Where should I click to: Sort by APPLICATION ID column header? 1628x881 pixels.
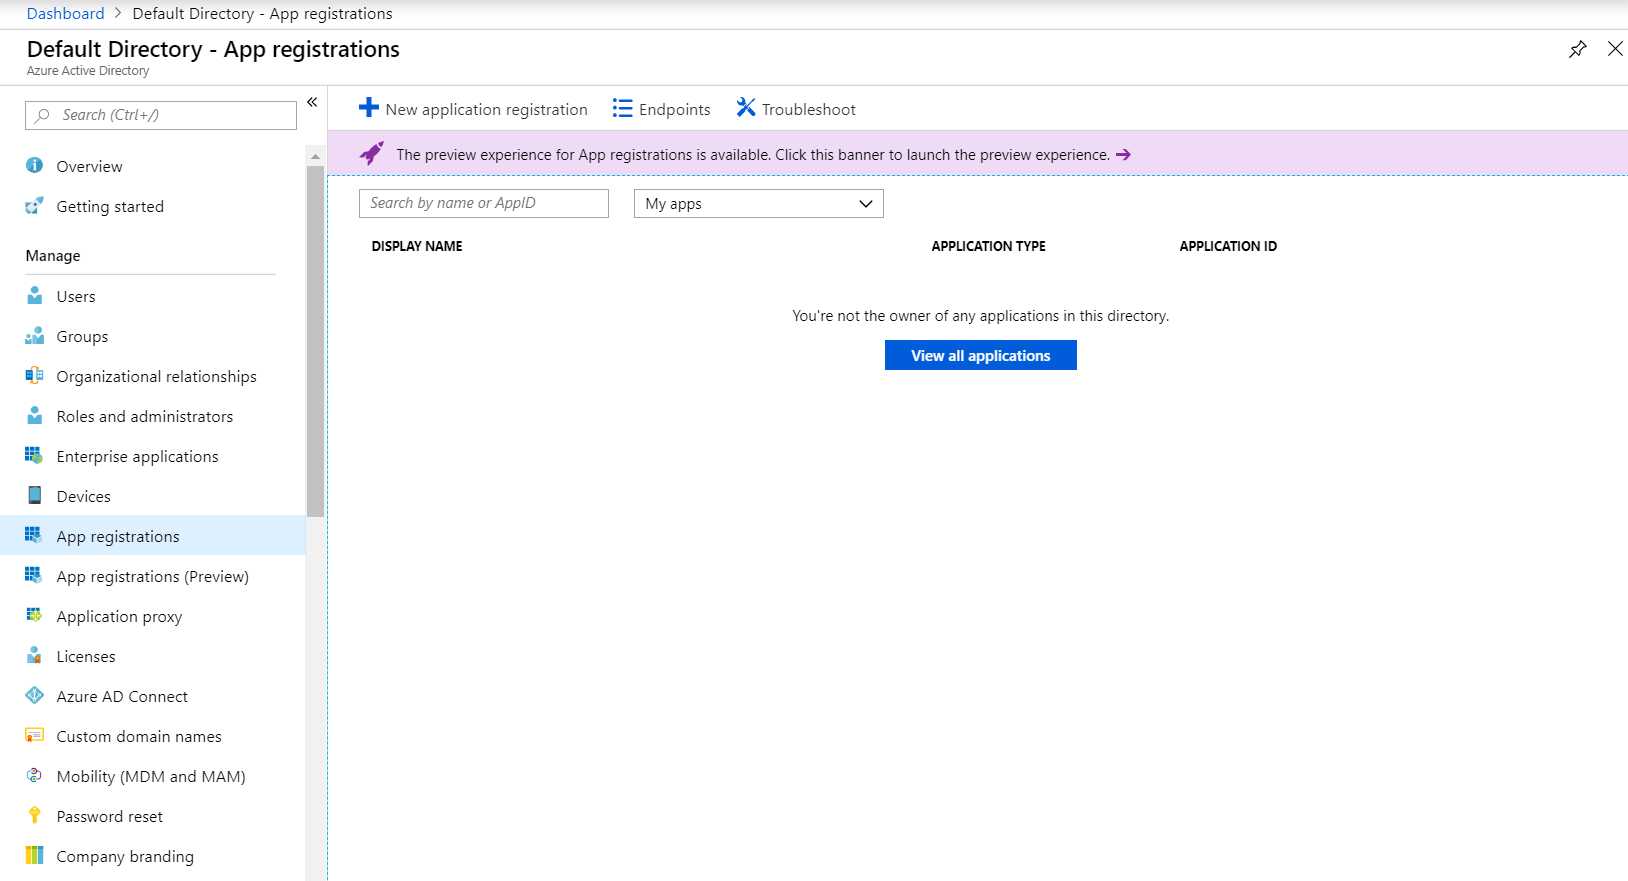coord(1228,246)
